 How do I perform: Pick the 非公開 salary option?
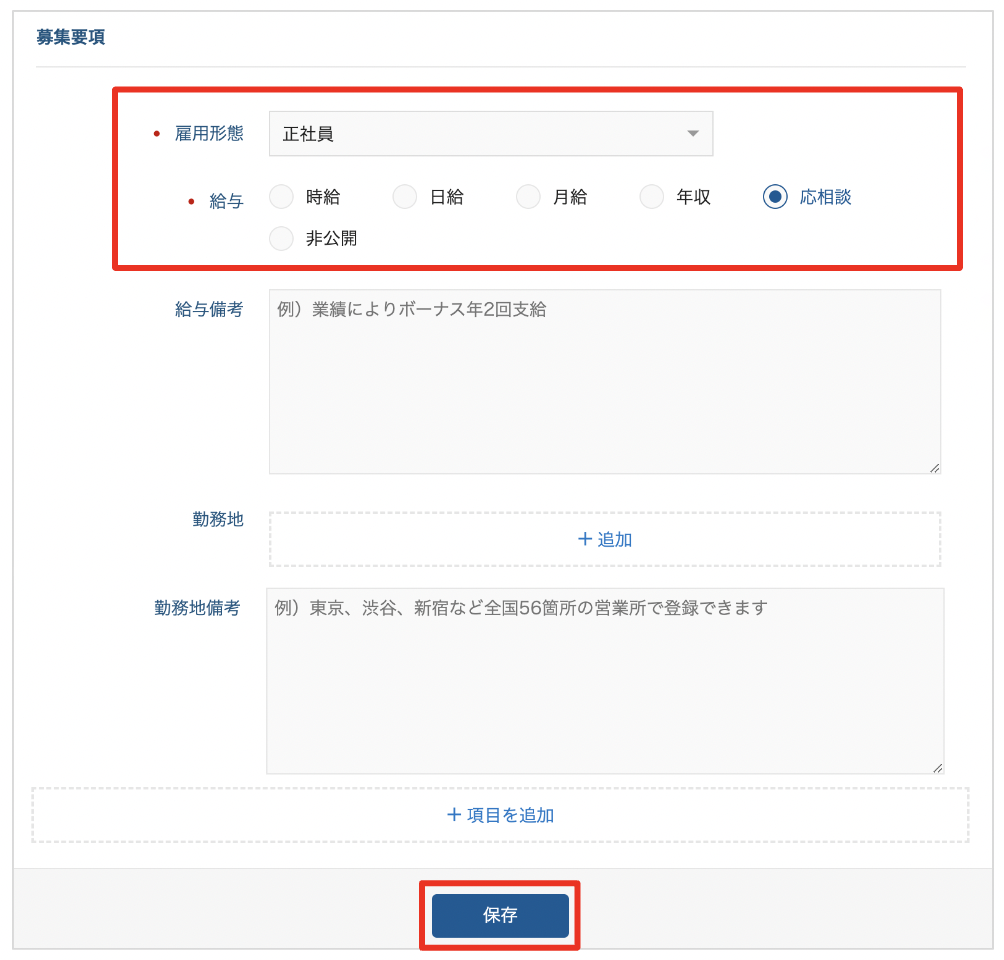(x=282, y=238)
